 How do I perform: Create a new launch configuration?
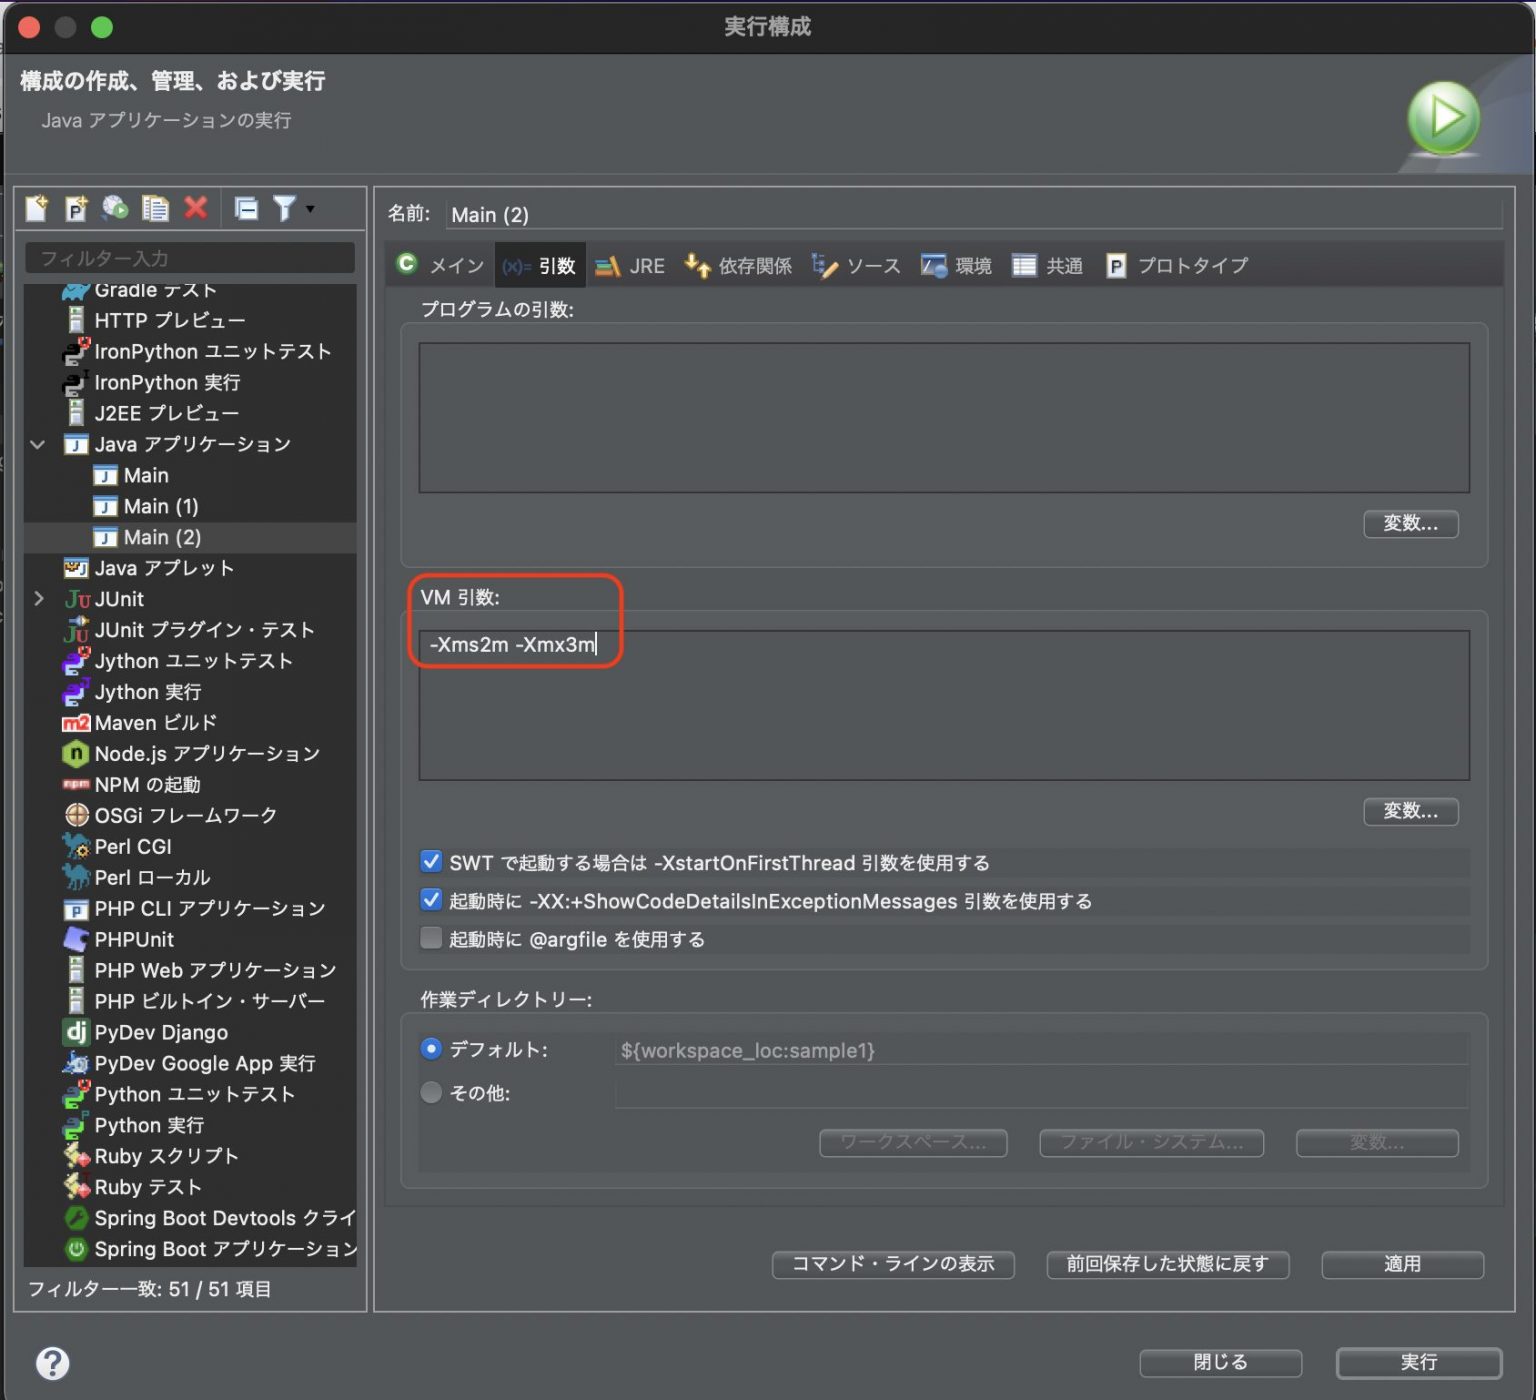(x=37, y=208)
